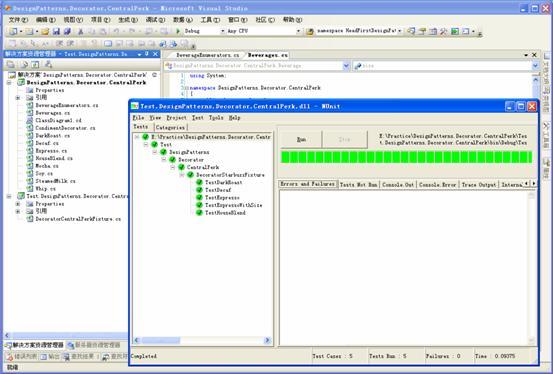Click Show All Files icon in Solution Explorer
The height and width of the screenshot is (374, 553).
[24, 64]
